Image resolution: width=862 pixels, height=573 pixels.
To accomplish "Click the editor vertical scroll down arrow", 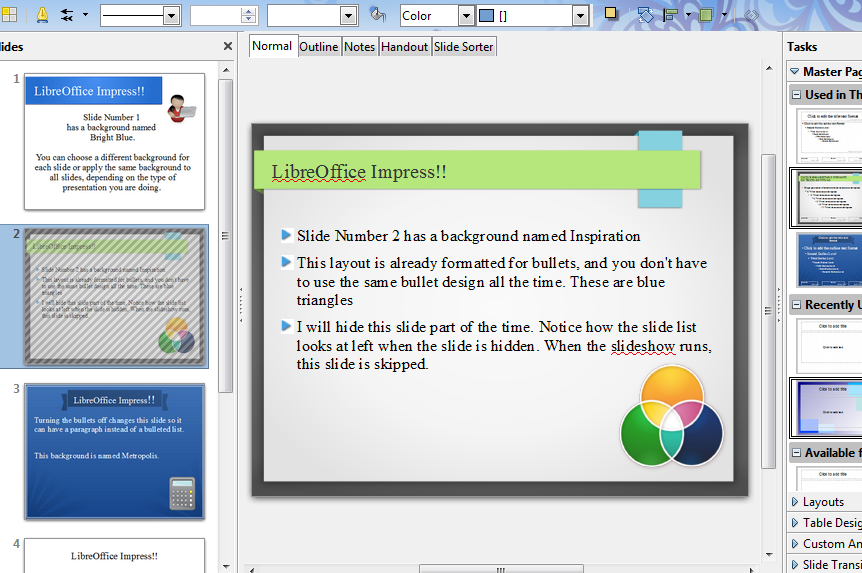I will tap(769, 554).
